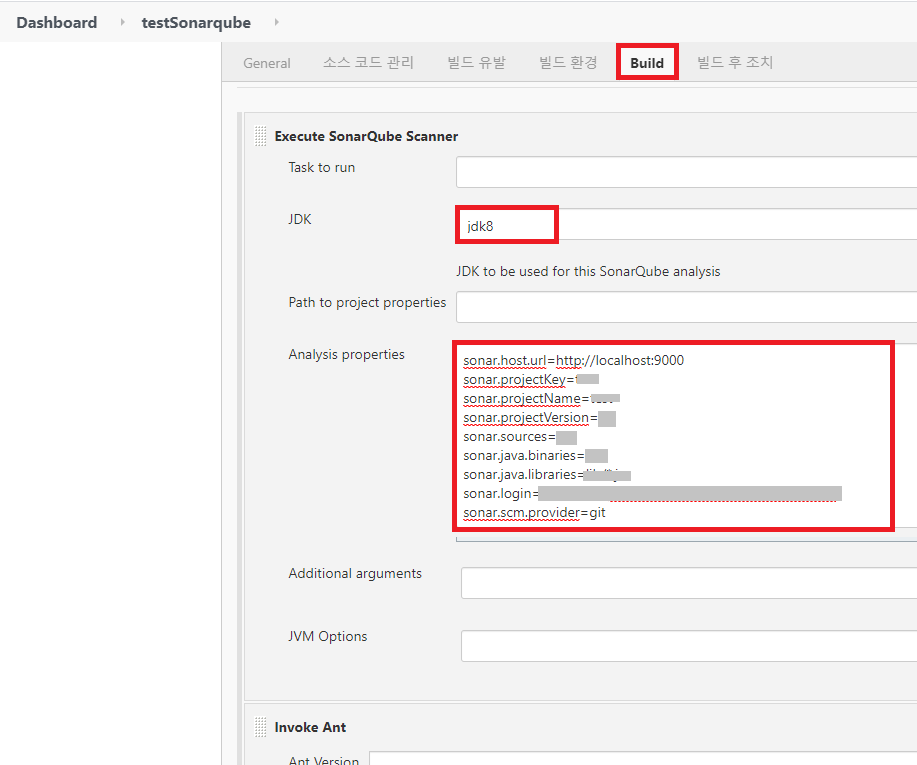917x765 pixels.
Task: Click the sonar.java.libraries line
Action: pyautogui.click(x=546, y=475)
